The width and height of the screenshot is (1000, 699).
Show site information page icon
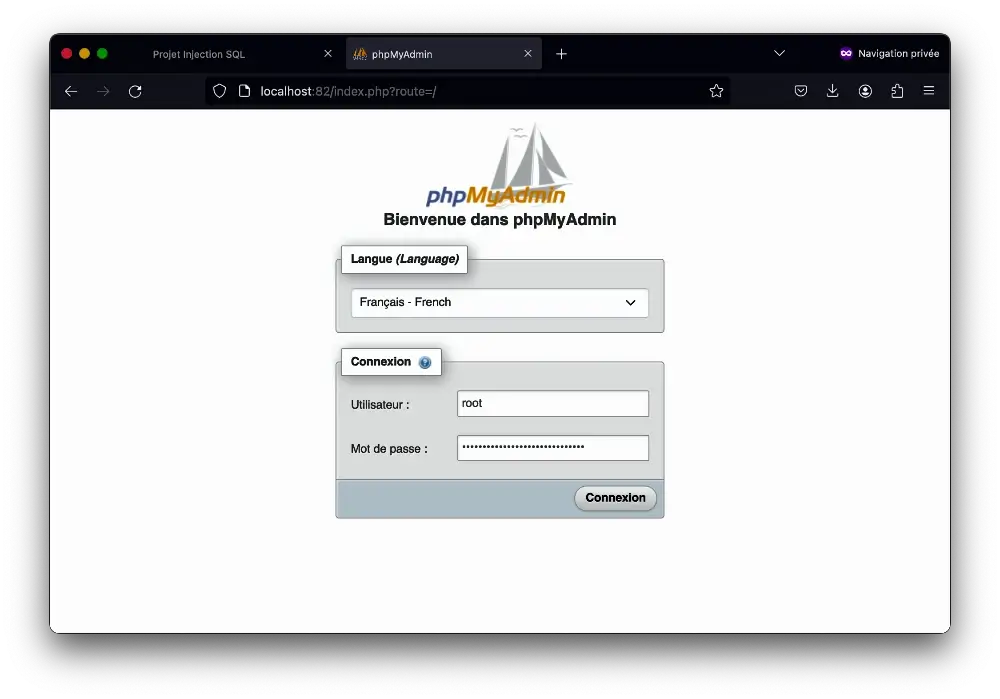click(x=244, y=91)
